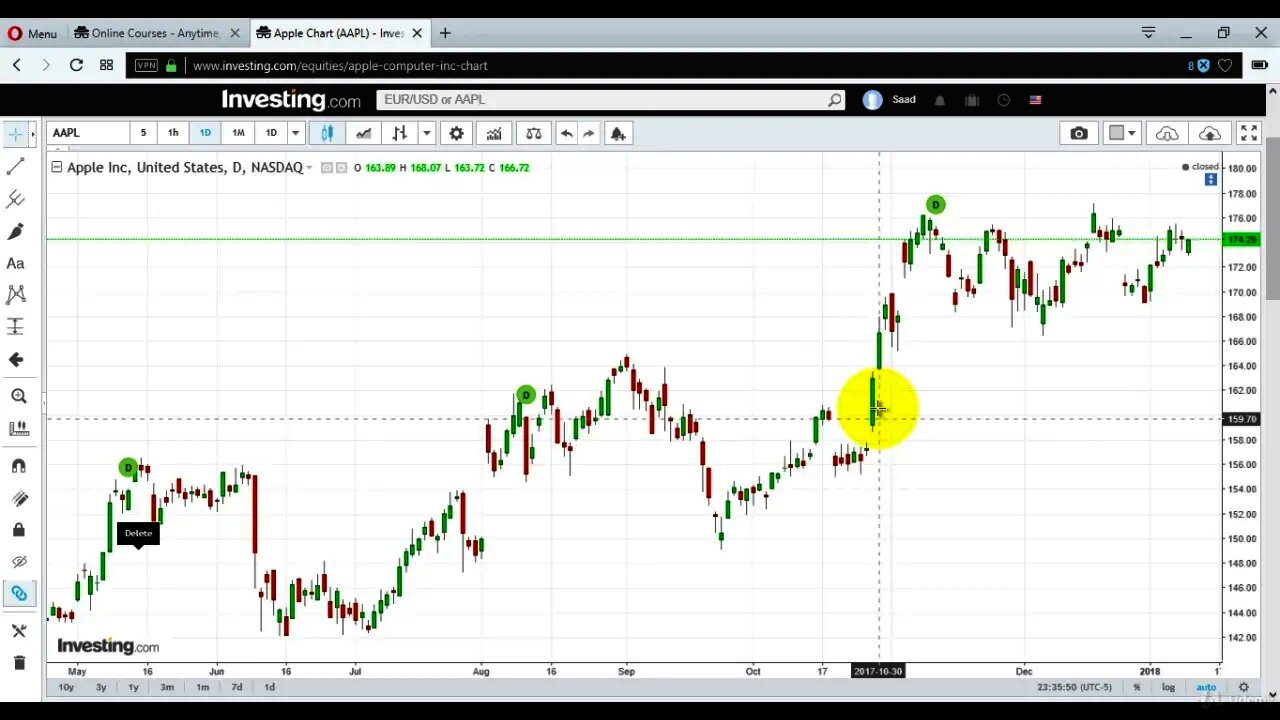This screenshot has width=1280, height=720.
Task: Select the left arrow marker tool
Action: [x=16, y=359]
